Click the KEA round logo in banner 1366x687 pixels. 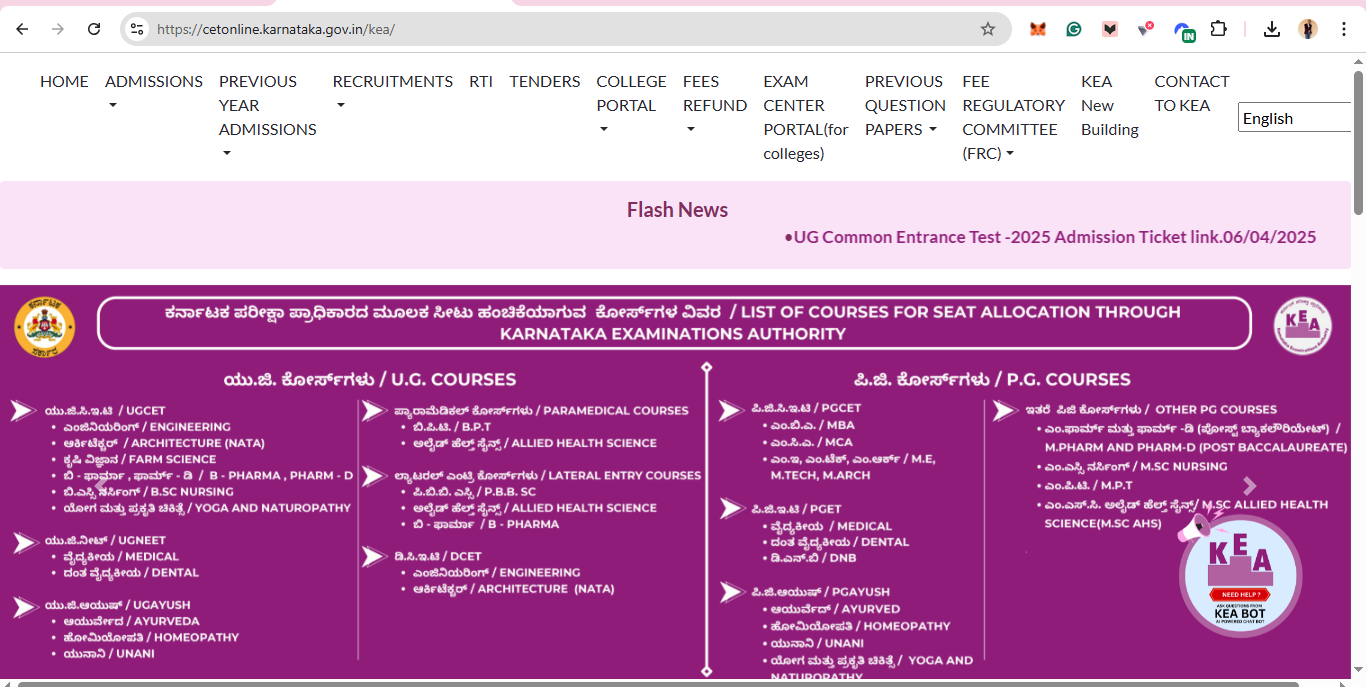click(x=1302, y=326)
